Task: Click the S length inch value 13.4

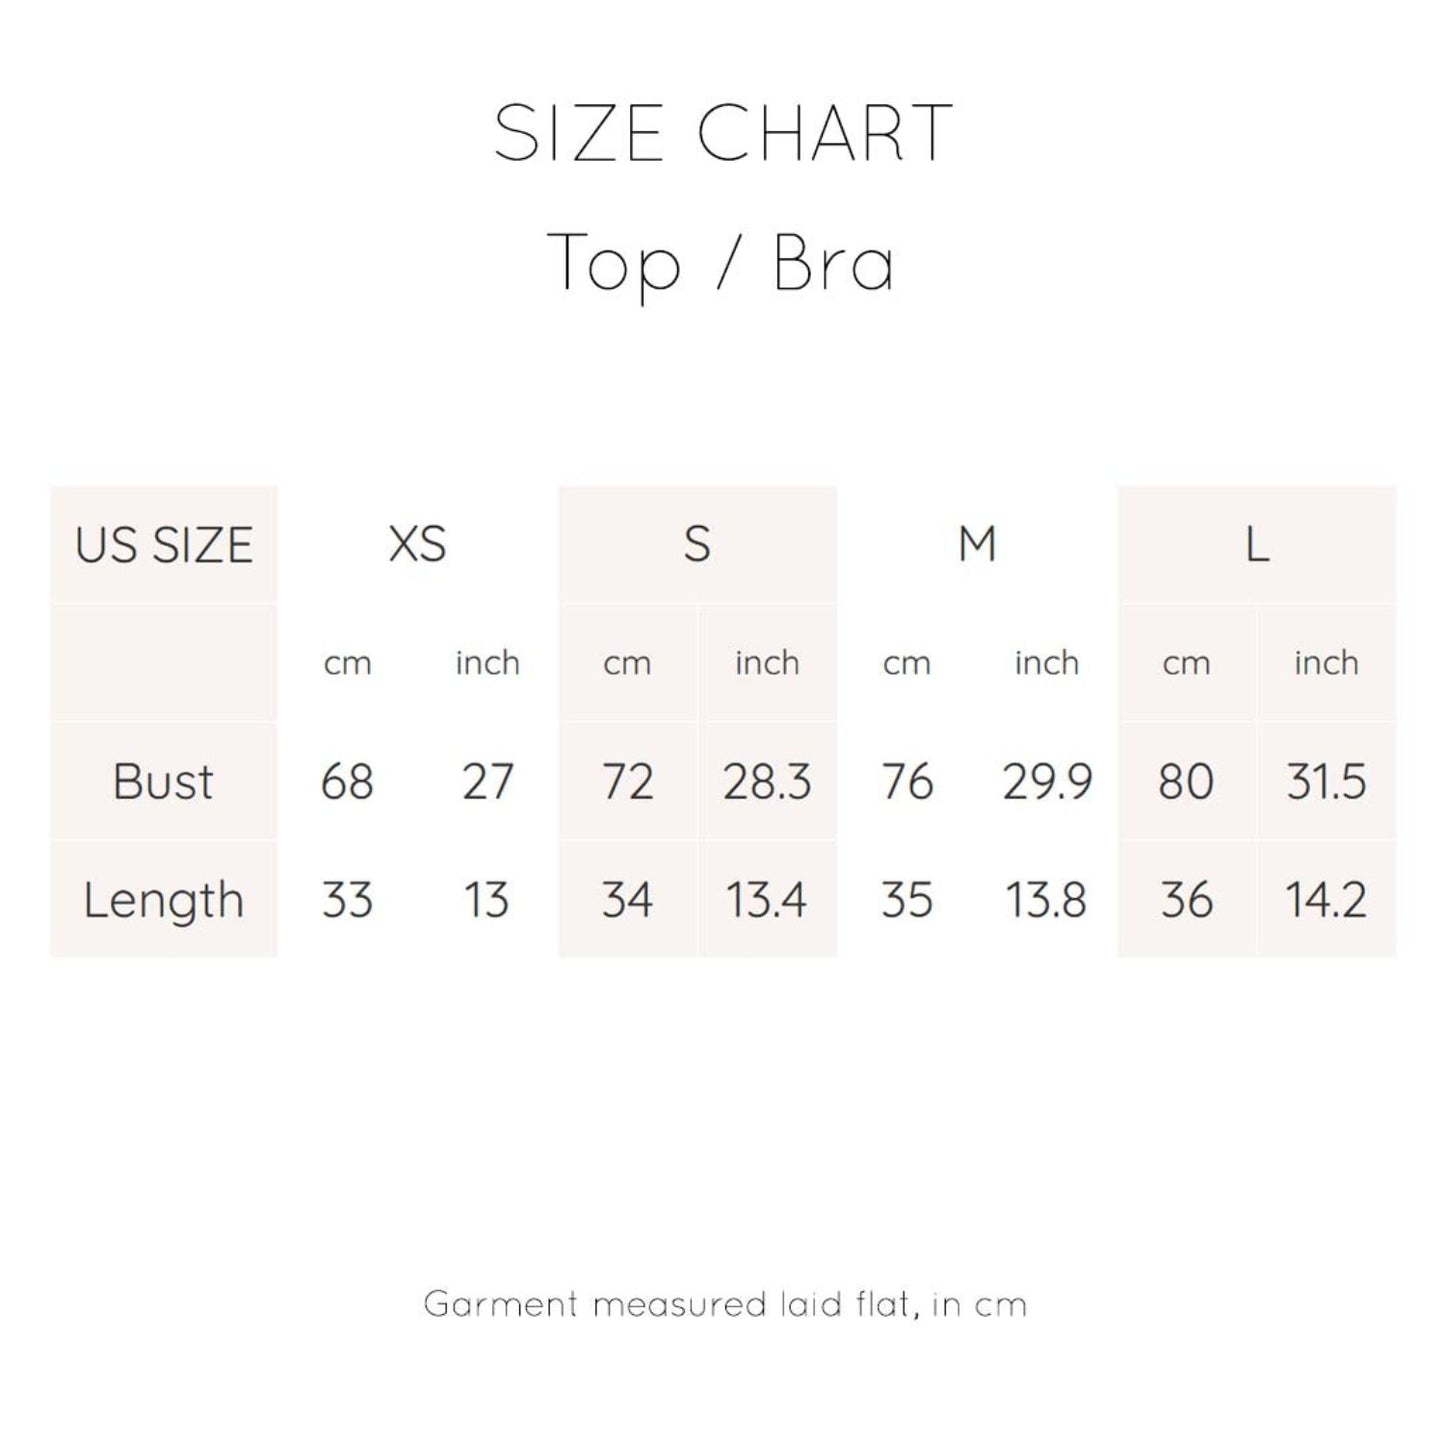Action: point(766,900)
